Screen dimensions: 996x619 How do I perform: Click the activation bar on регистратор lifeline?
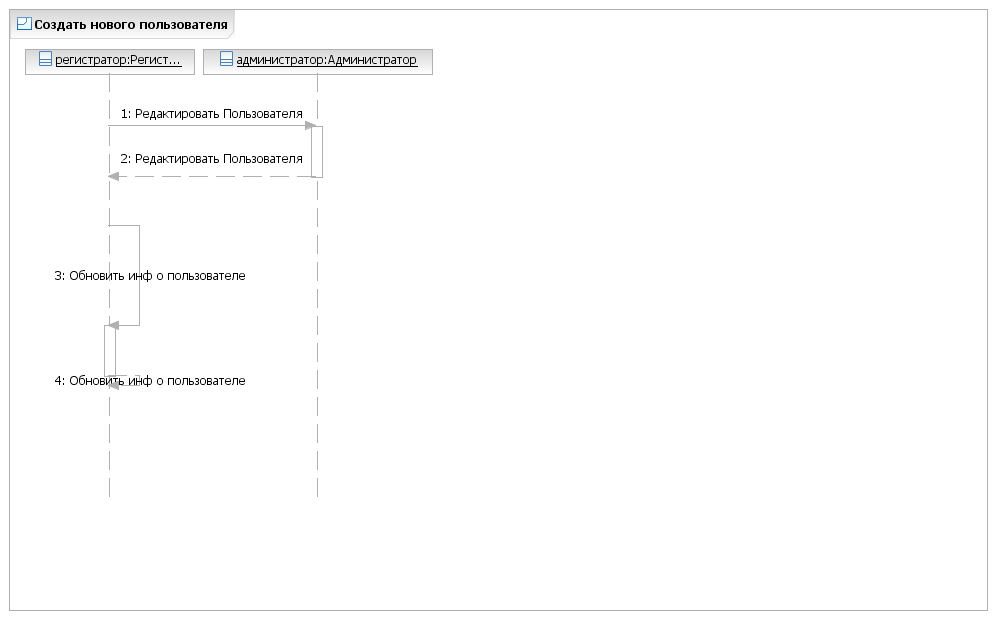(110, 351)
